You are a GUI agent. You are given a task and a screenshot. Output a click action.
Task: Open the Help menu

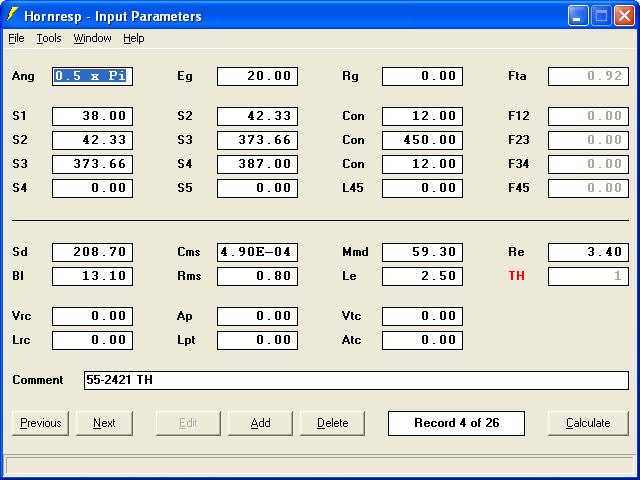[x=133, y=38]
